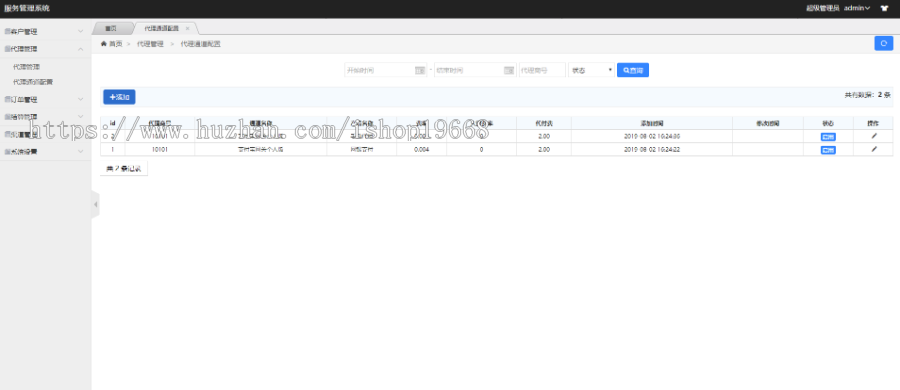Expand the 客户管理 sidebar menu
This screenshot has width=900, height=390.
pyautogui.click(x=46, y=32)
